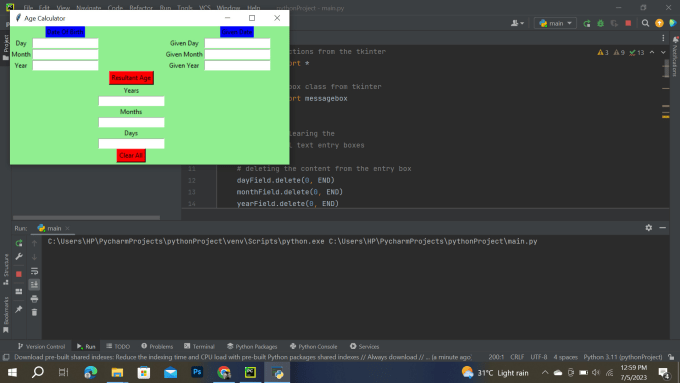Toggle scroll to end in console
680x383 pixels.
coord(34,285)
